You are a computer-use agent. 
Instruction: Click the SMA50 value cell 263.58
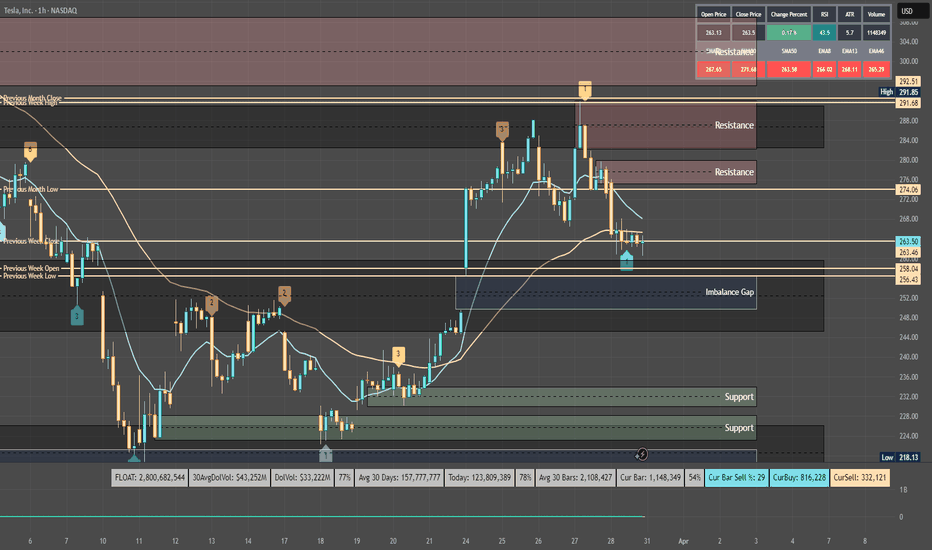[x=789, y=69]
